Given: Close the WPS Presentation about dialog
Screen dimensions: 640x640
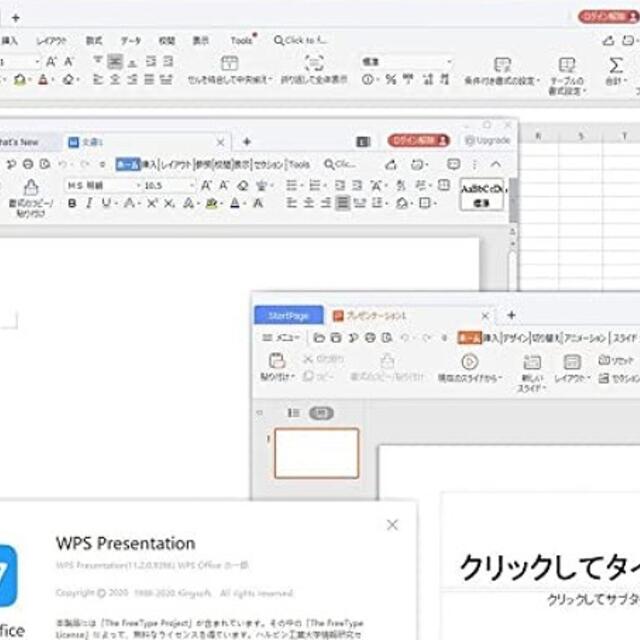Looking at the screenshot, I should 392,525.
